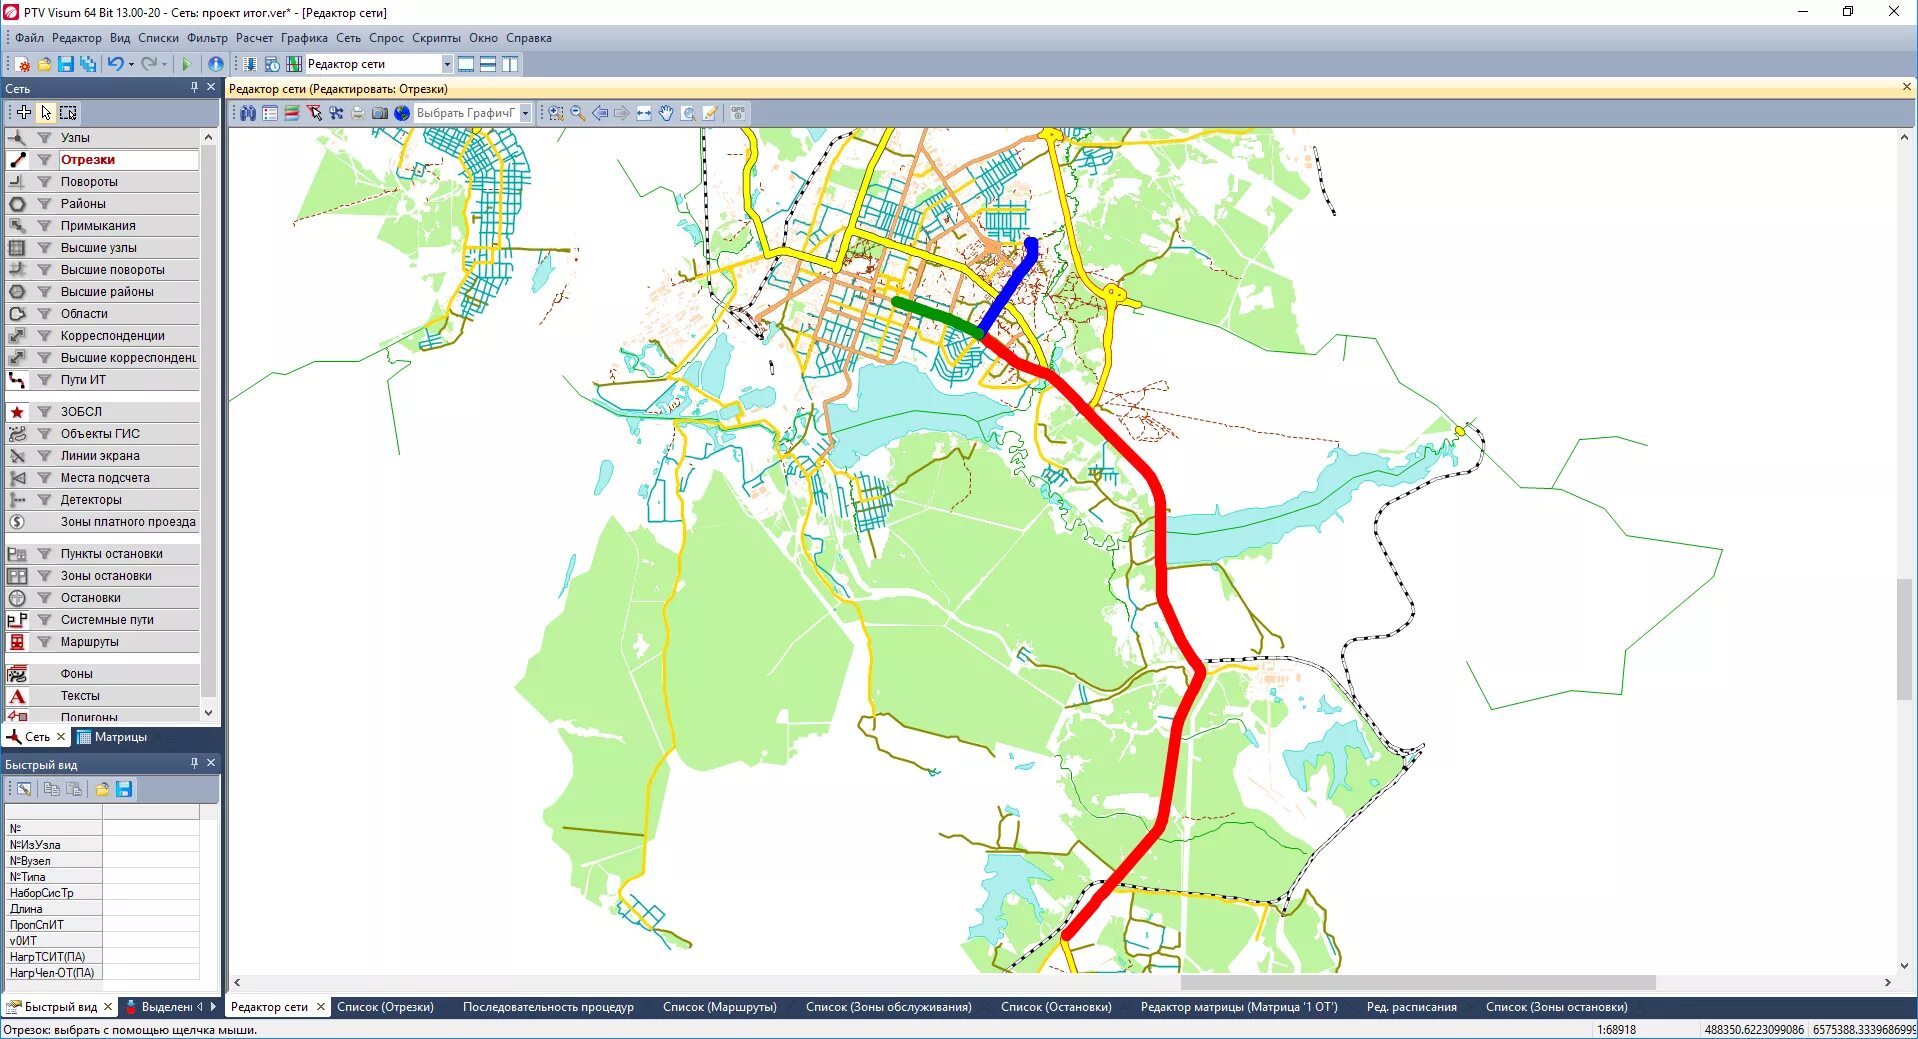Pin the Сеть panel with pushpin
Image resolution: width=1918 pixels, height=1039 pixels.
click(194, 88)
